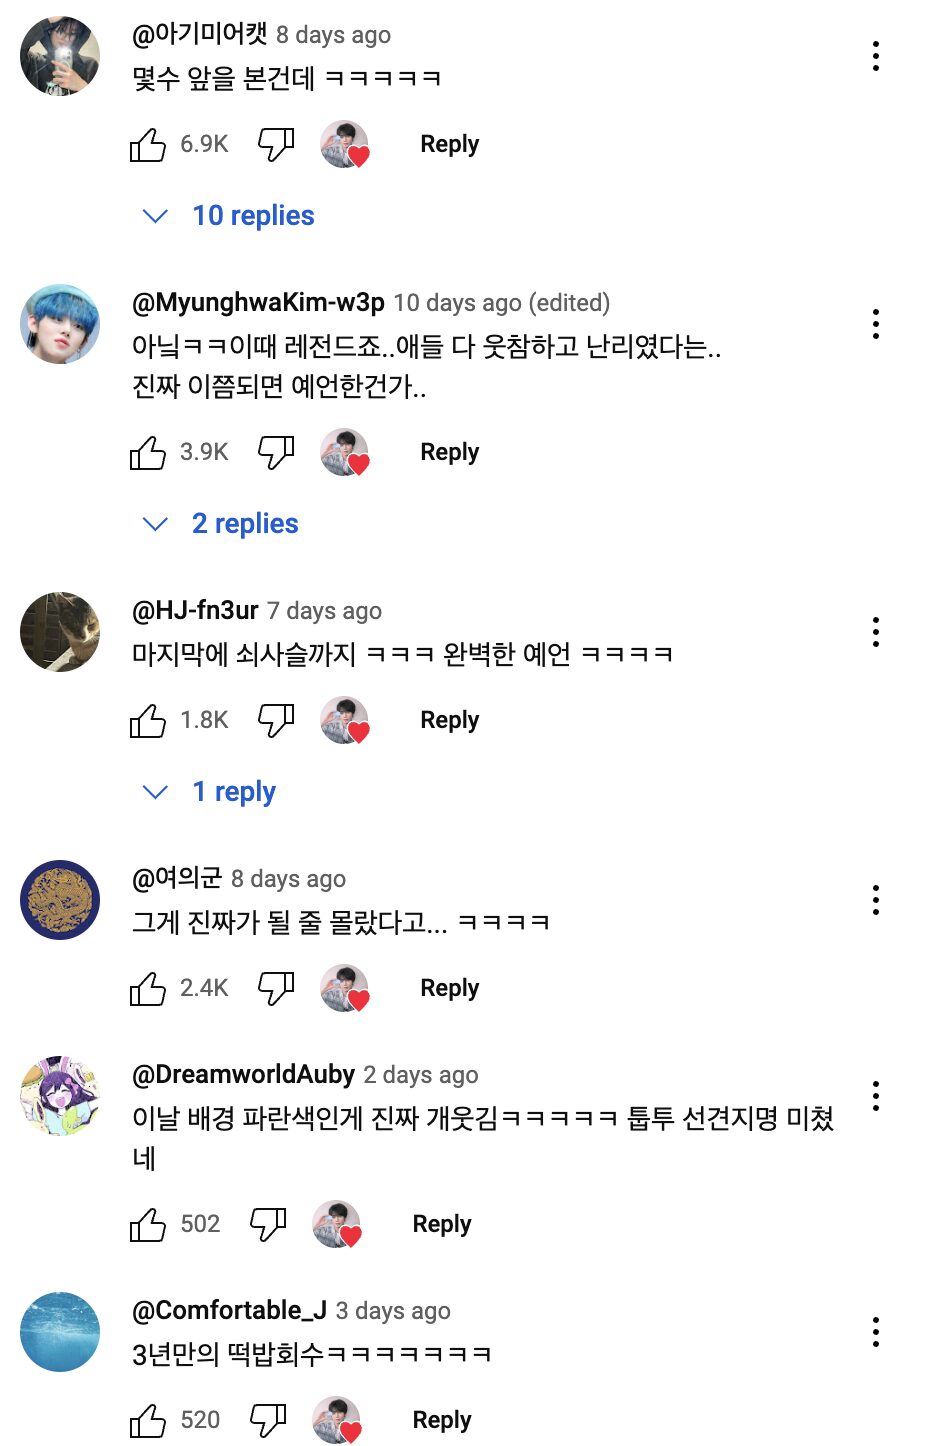The height and width of the screenshot is (1446, 936).
Task: Dislike the comment by @여의군
Action: pyautogui.click(x=276, y=988)
